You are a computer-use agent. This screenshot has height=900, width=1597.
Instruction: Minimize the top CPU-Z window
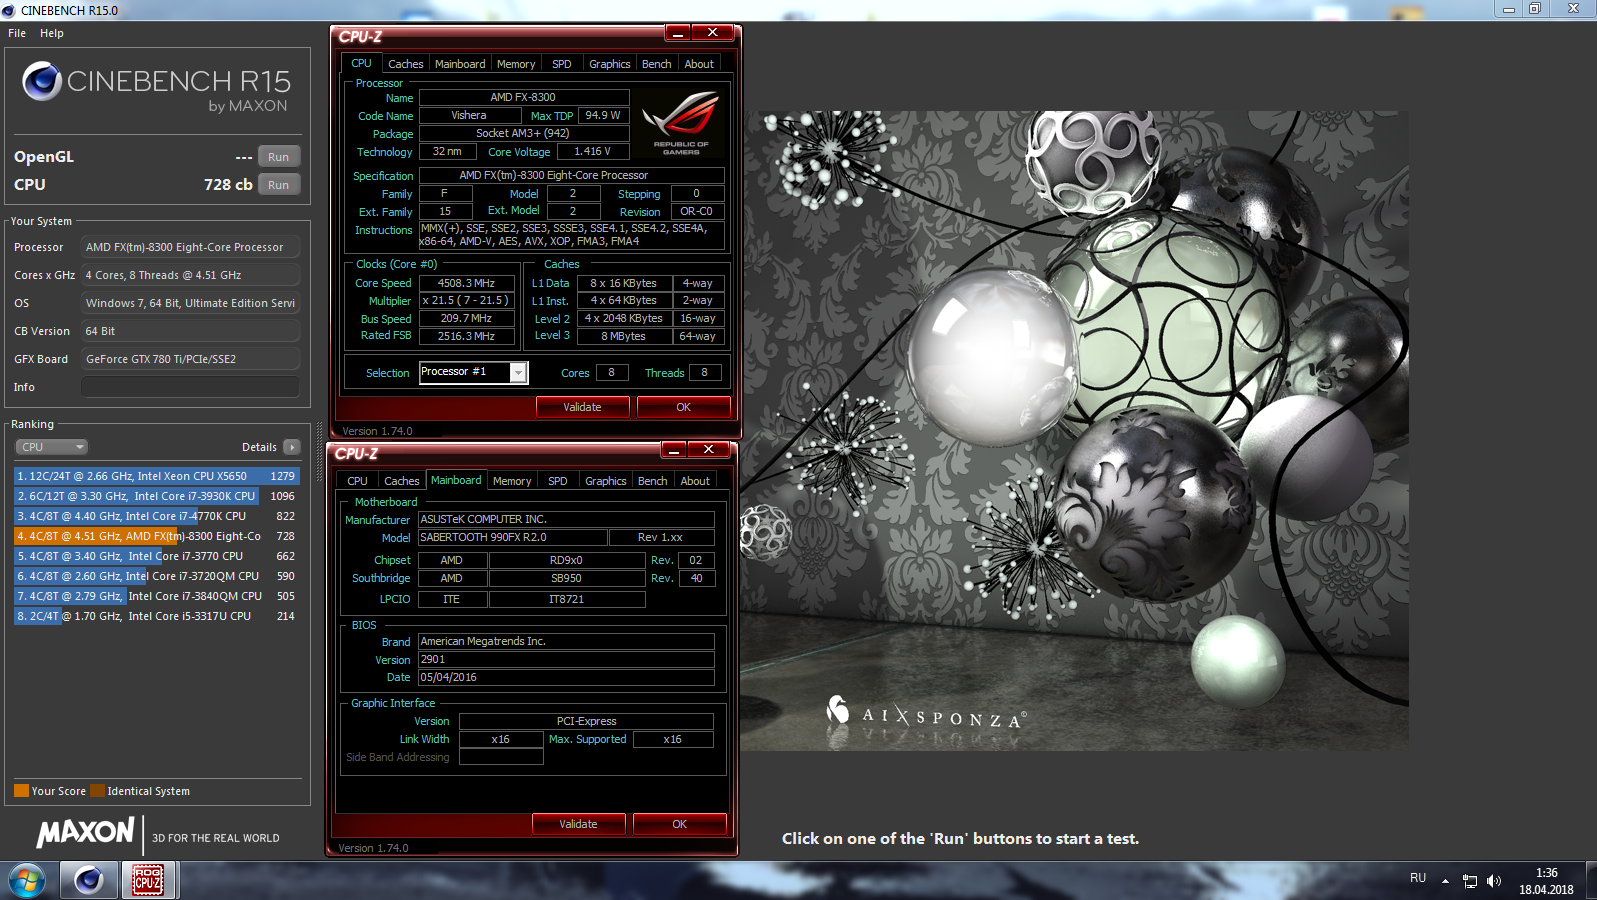(677, 33)
